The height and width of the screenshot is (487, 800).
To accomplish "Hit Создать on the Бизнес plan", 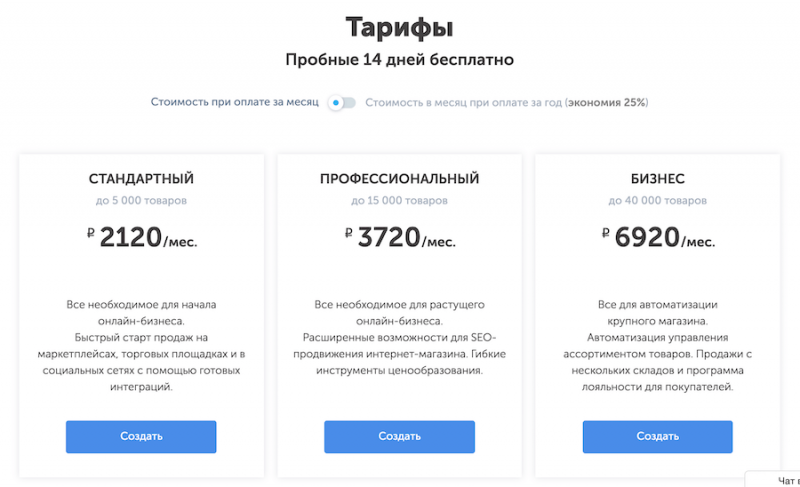I will [657, 436].
